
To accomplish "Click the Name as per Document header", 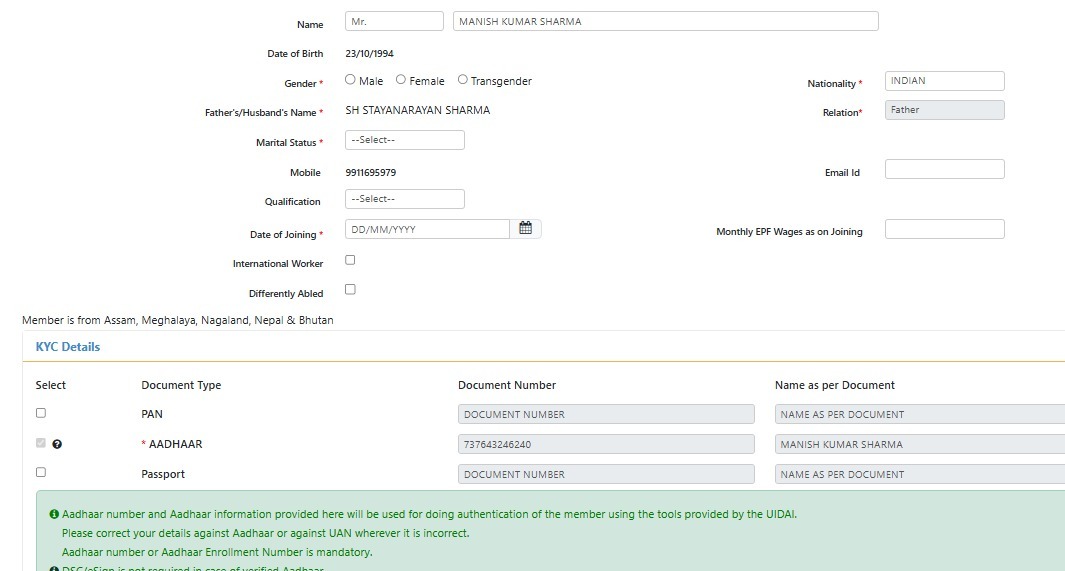I will [x=835, y=385].
